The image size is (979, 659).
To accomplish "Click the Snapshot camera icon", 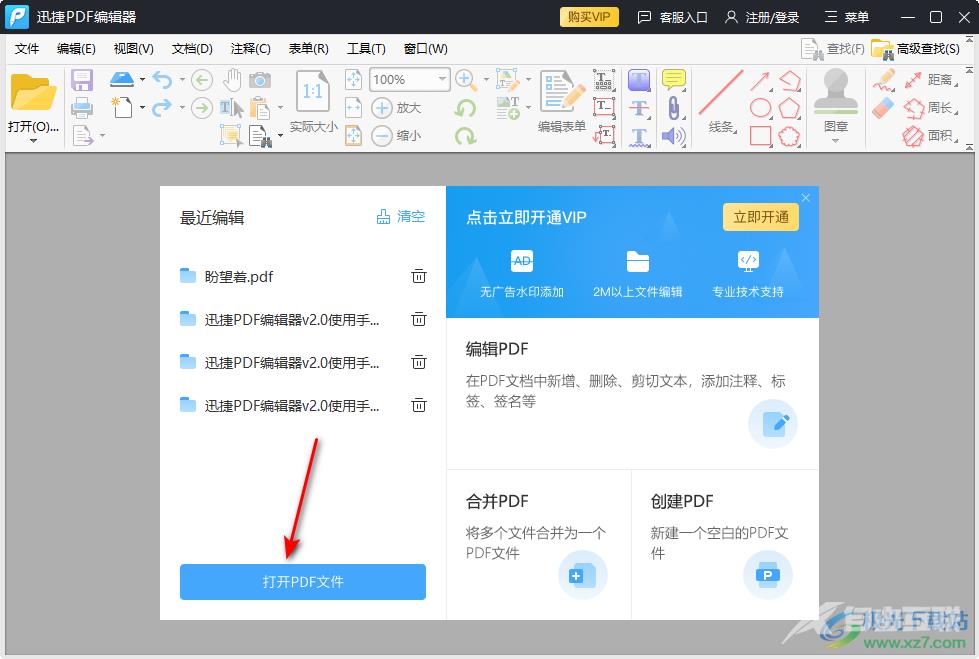I will pyautogui.click(x=260, y=80).
